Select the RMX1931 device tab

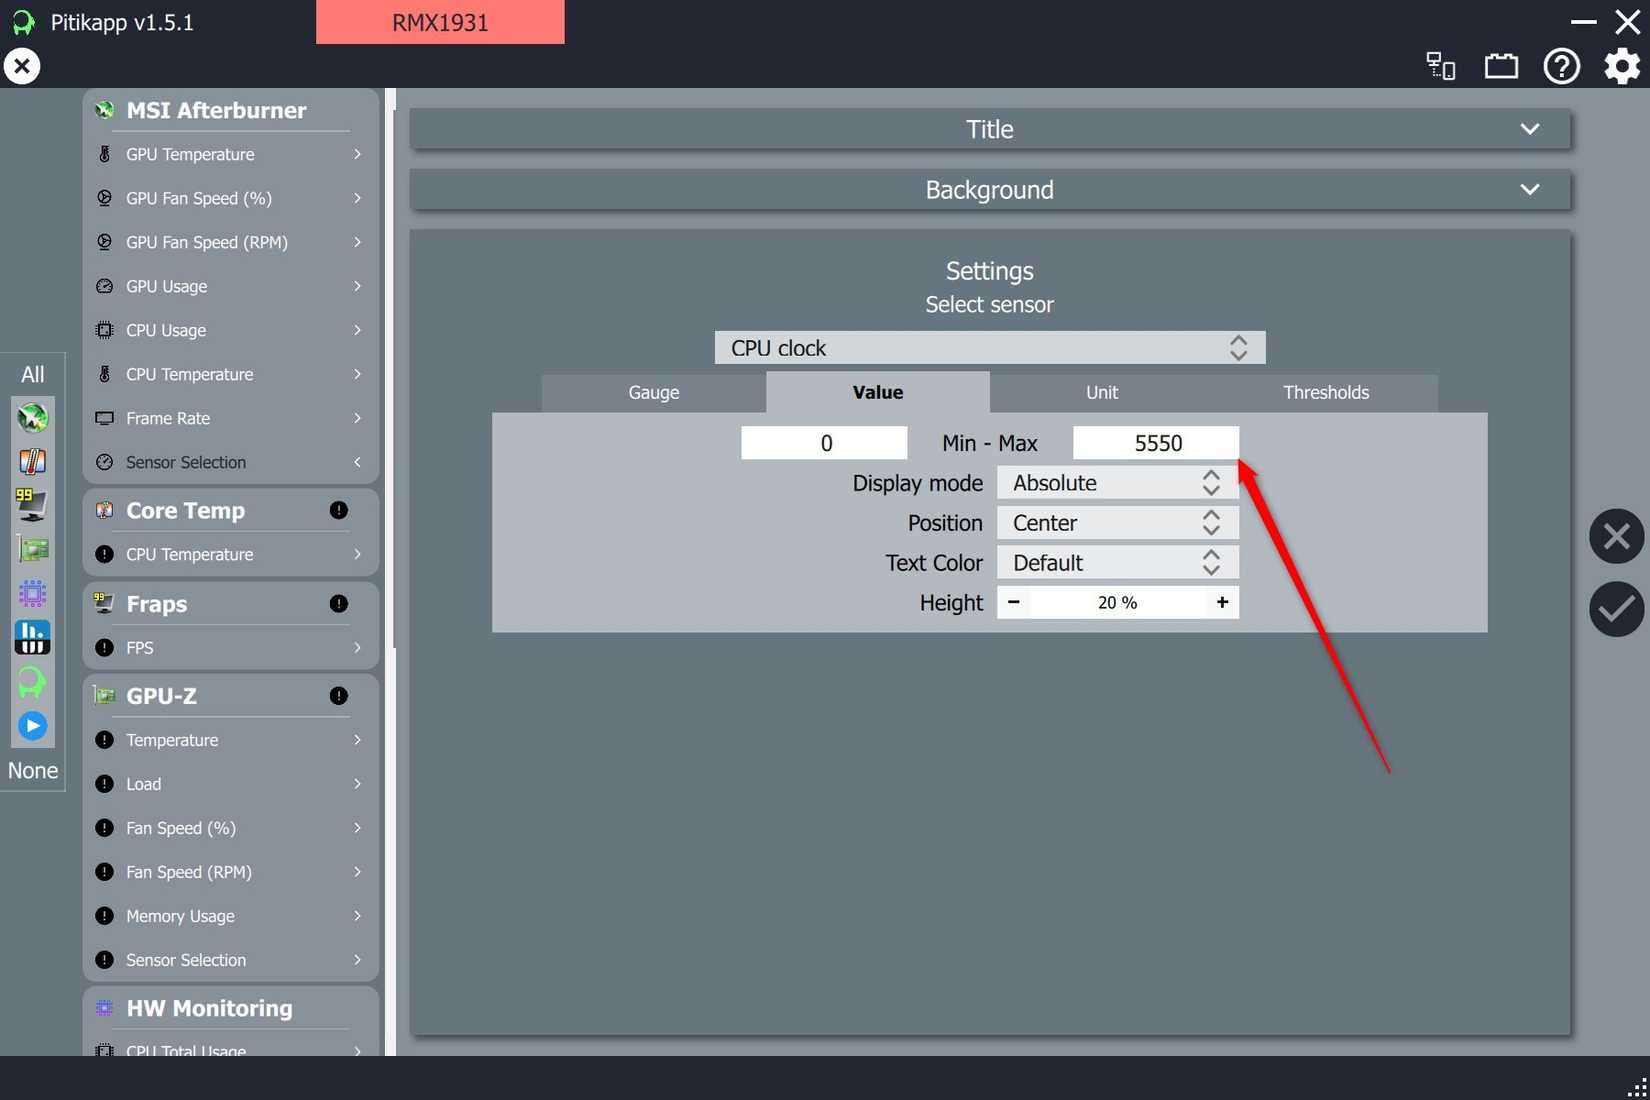pos(440,22)
